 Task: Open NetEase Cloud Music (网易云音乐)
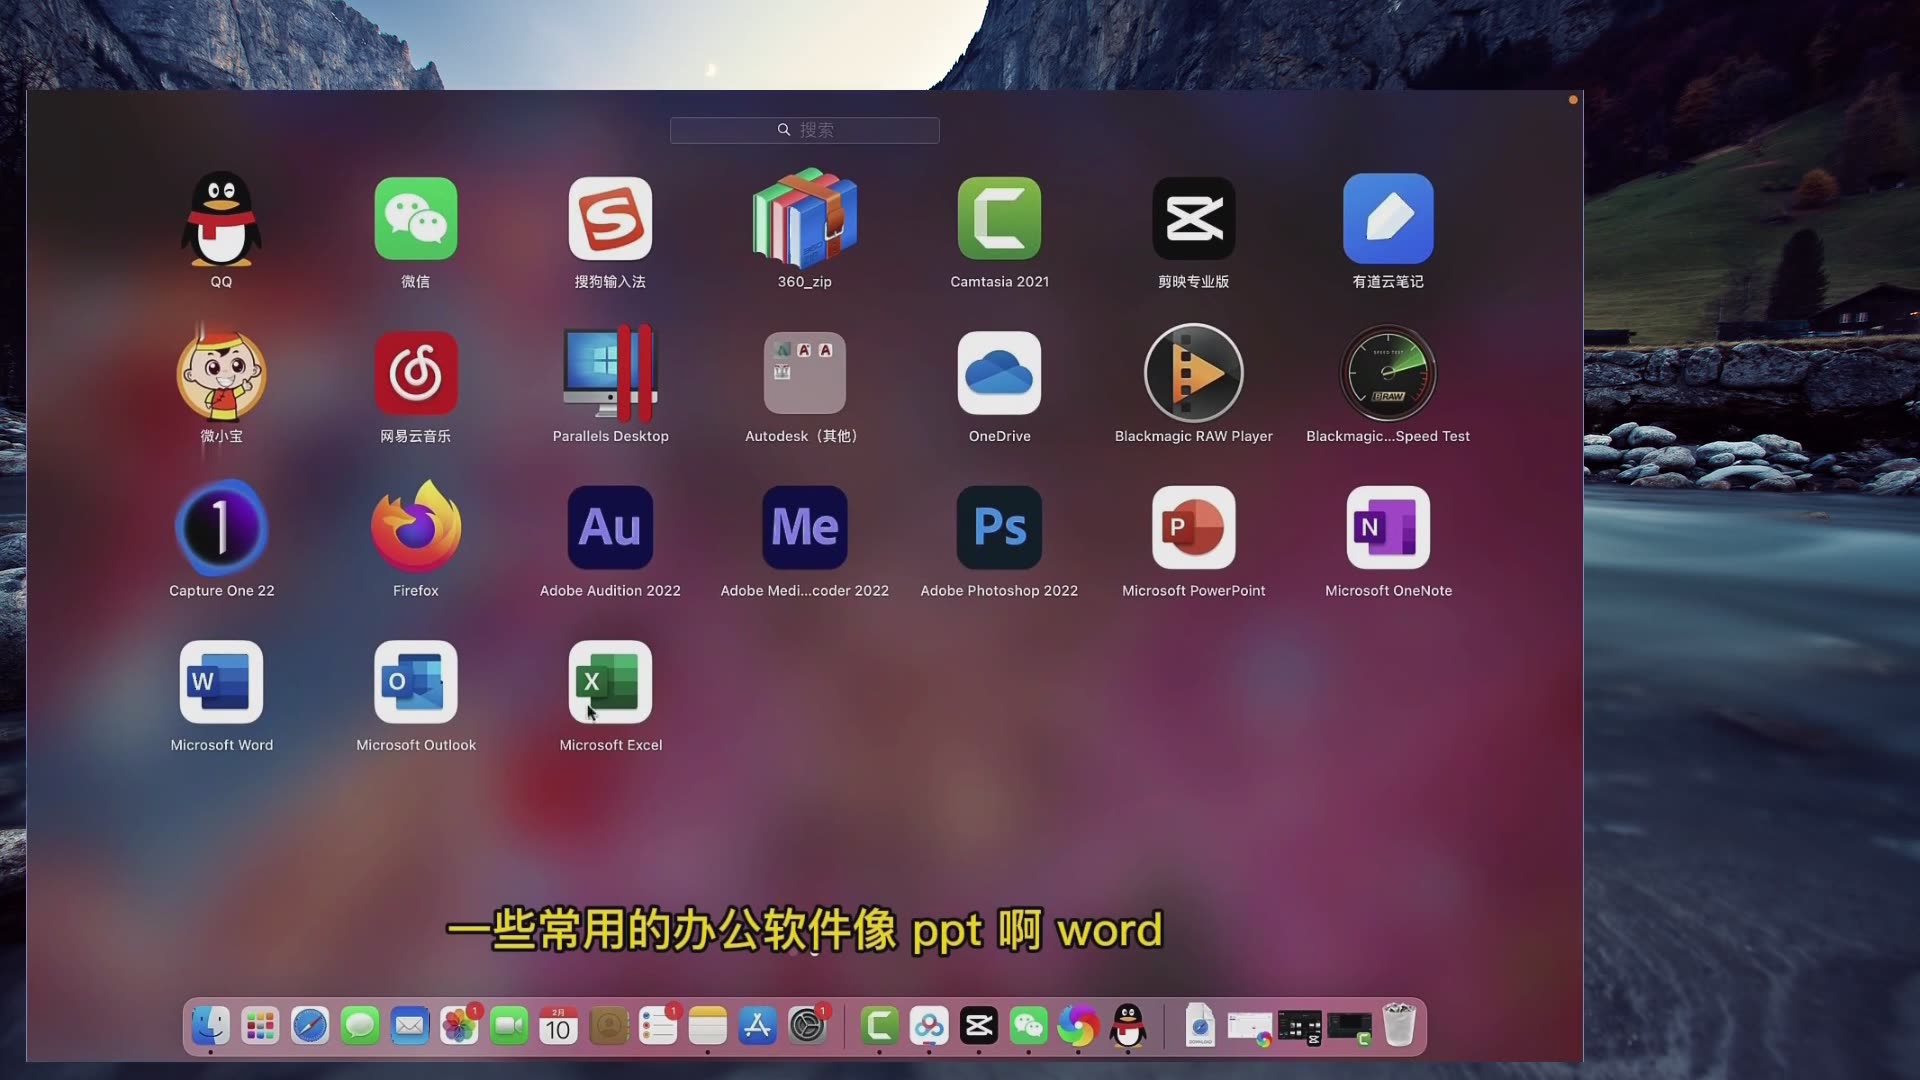click(x=416, y=373)
